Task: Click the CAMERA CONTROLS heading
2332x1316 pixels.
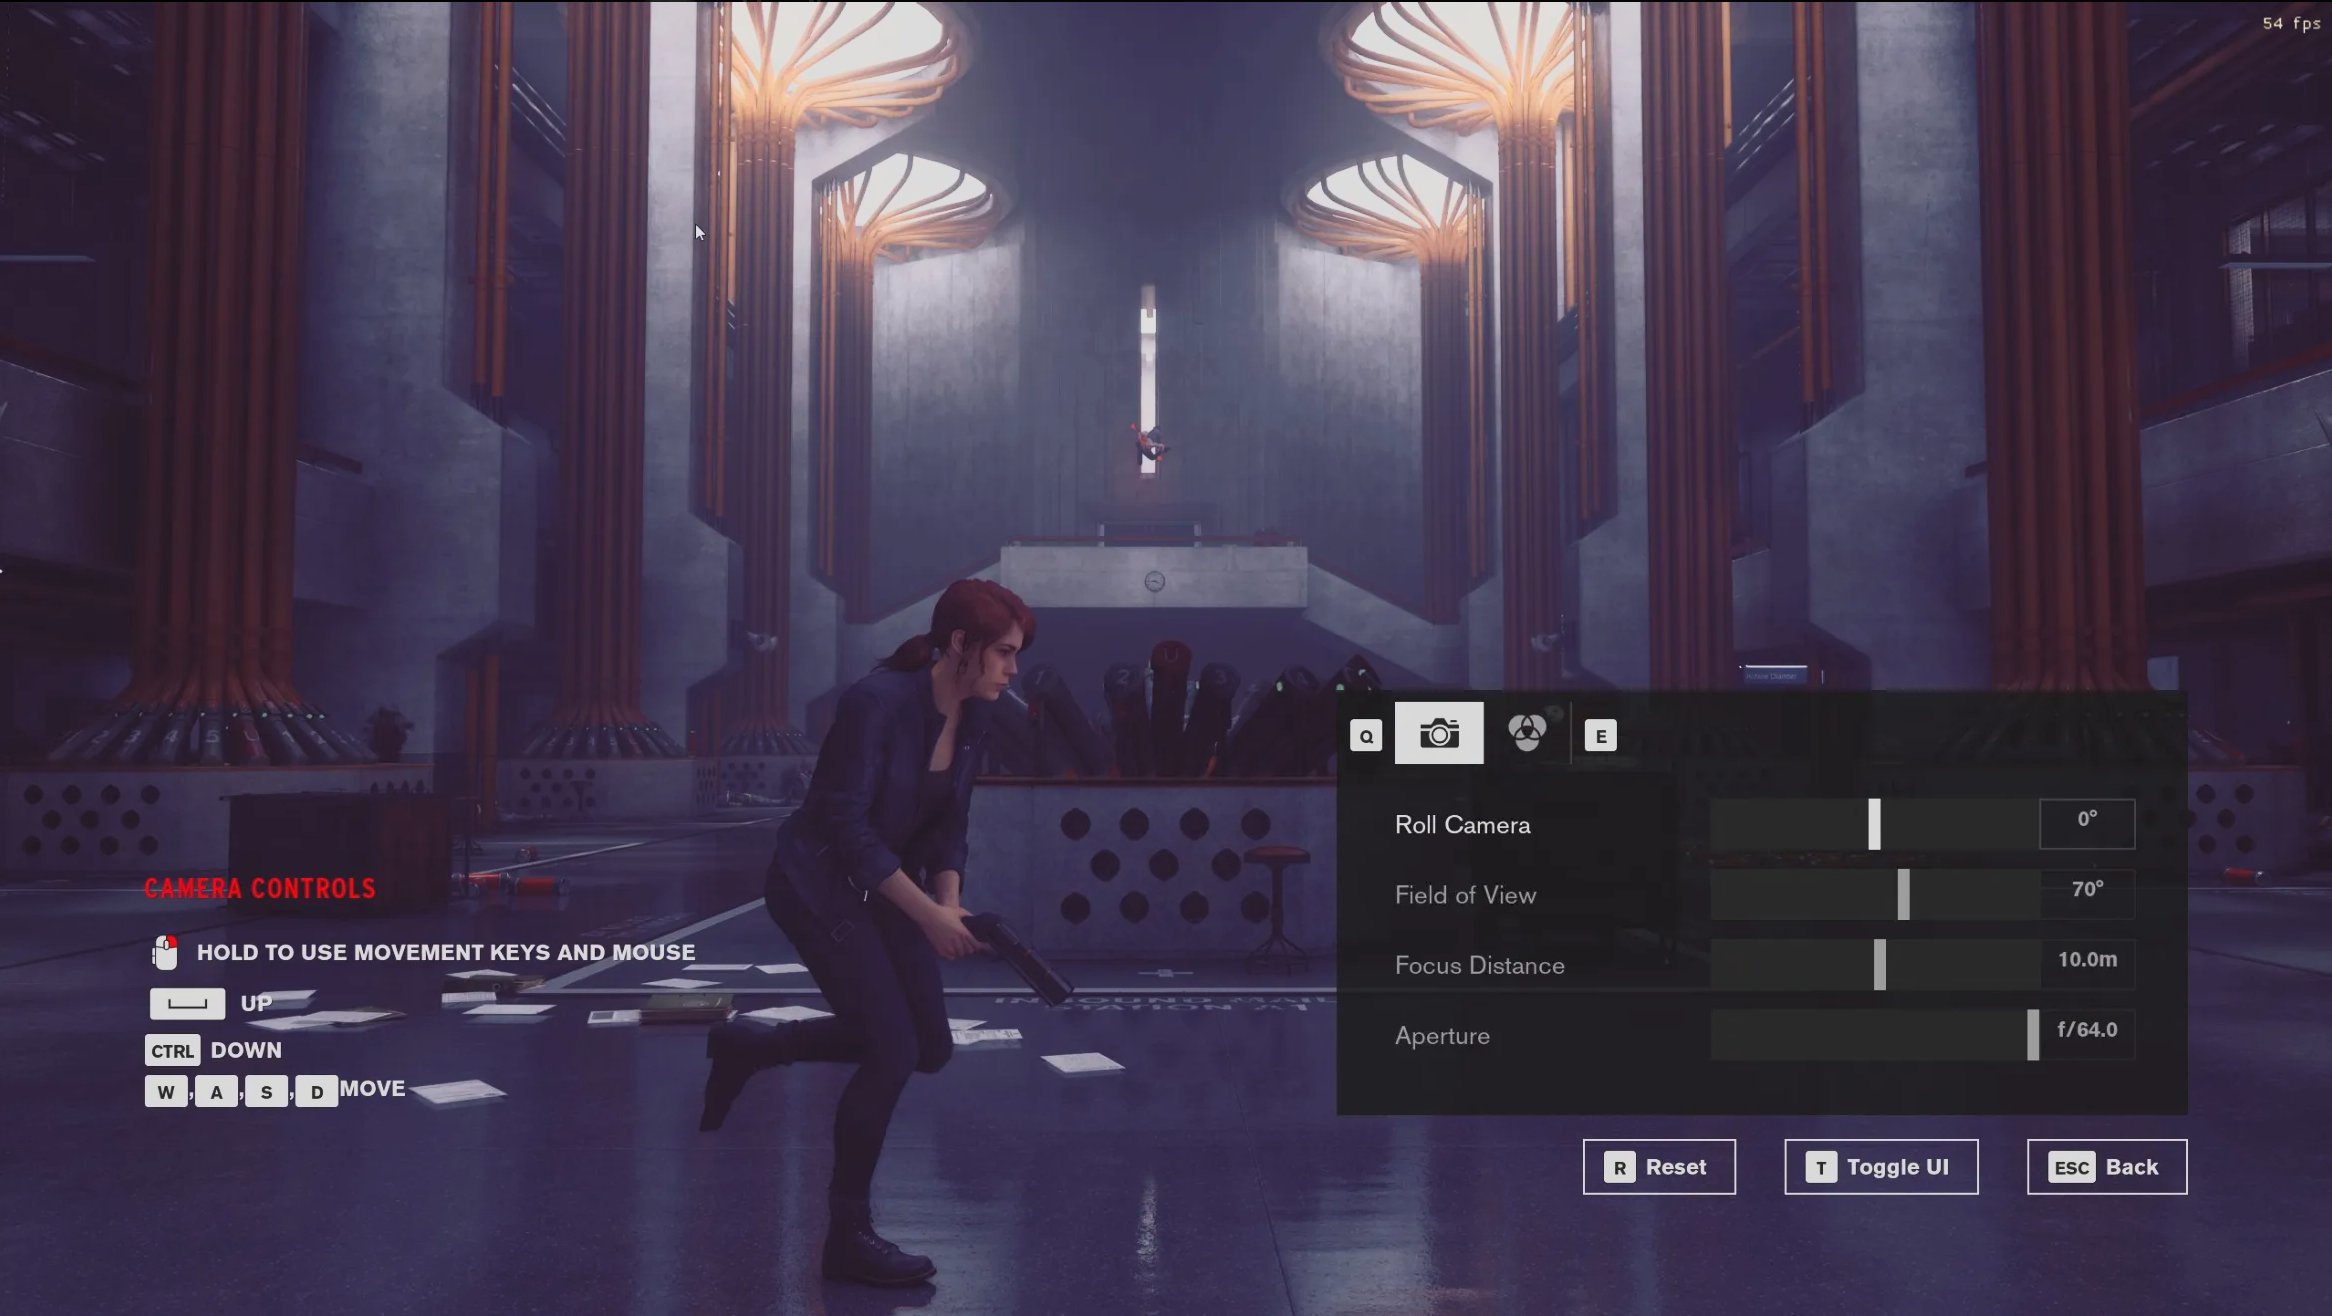Action: pos(260,888)
